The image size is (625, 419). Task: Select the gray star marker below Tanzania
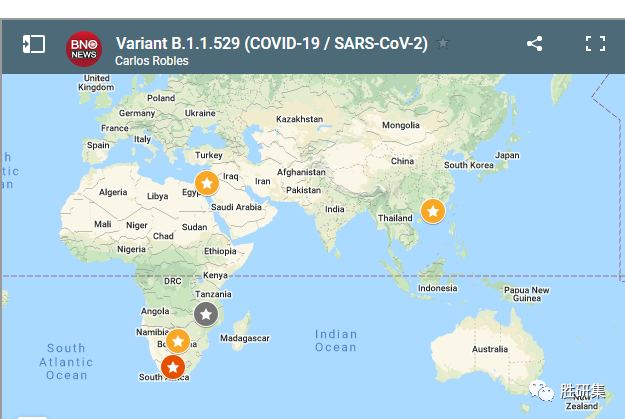coord(206,314)
